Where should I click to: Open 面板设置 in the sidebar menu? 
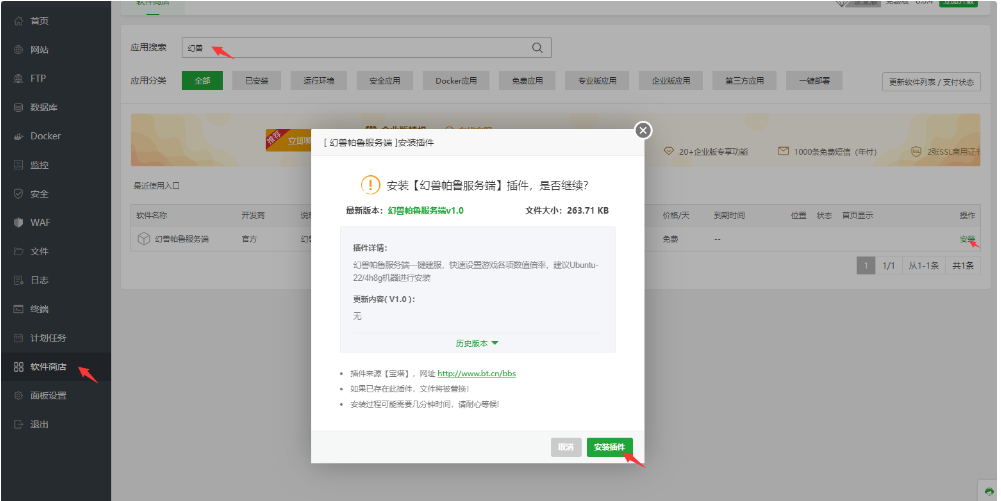[x=49, y=396]
